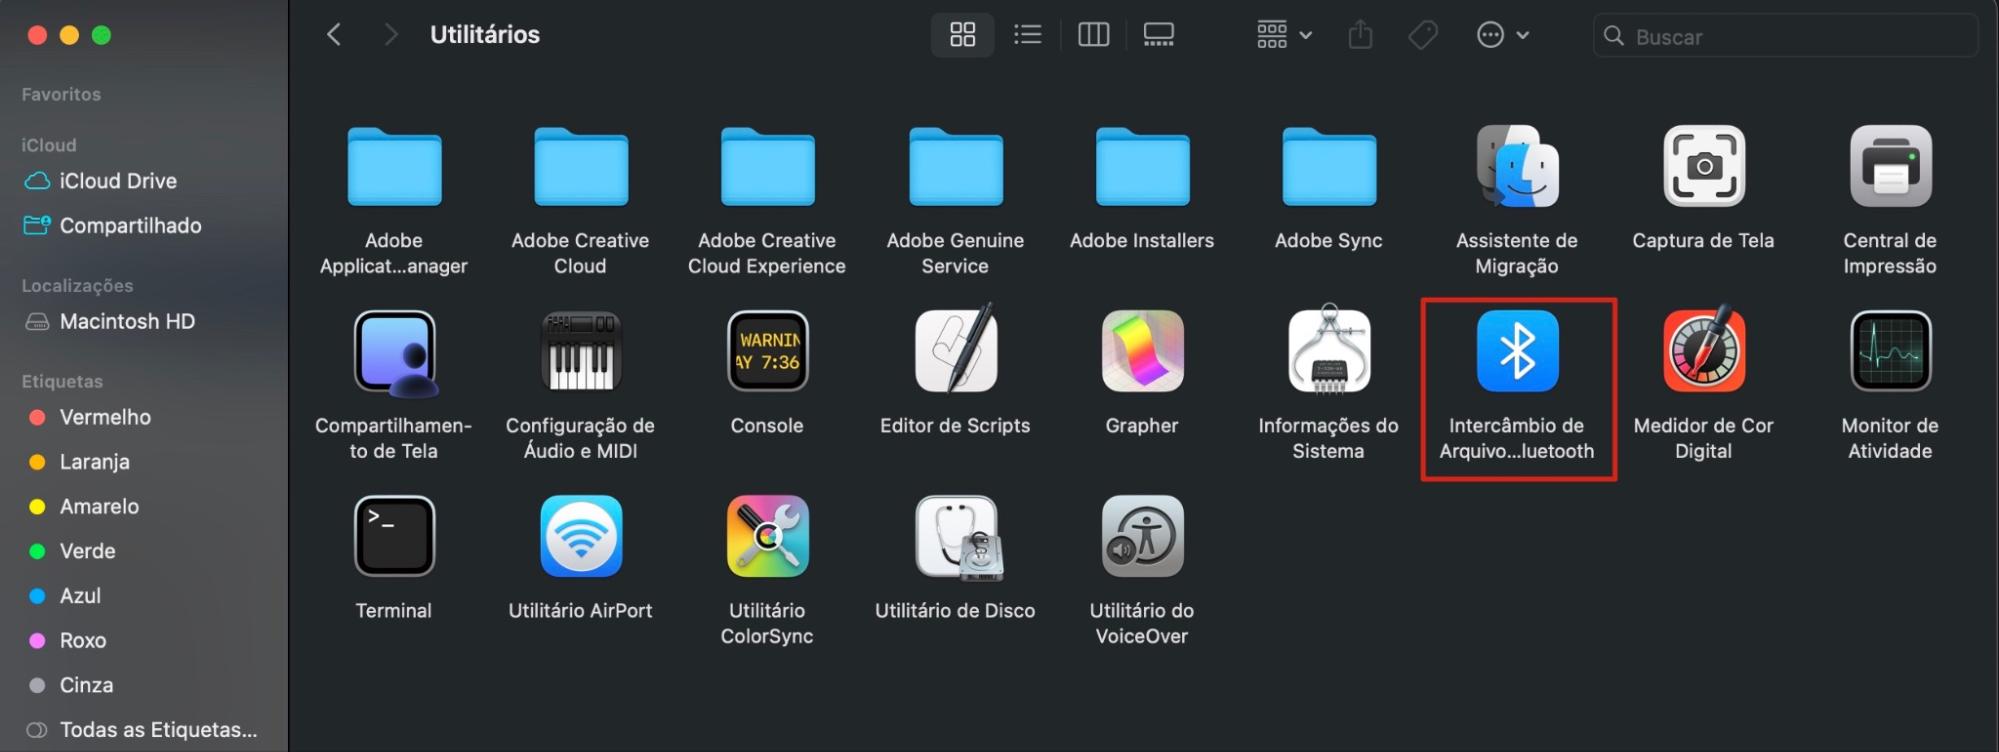Open the Adobe Installers folder
Viewport: 1999px width, 752px height.
[1142, 166]
